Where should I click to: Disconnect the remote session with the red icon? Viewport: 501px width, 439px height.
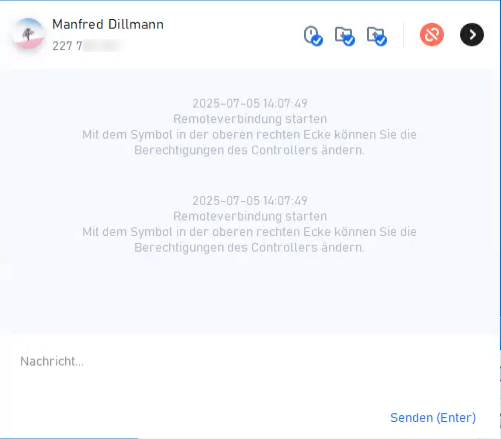pos(432,35)
